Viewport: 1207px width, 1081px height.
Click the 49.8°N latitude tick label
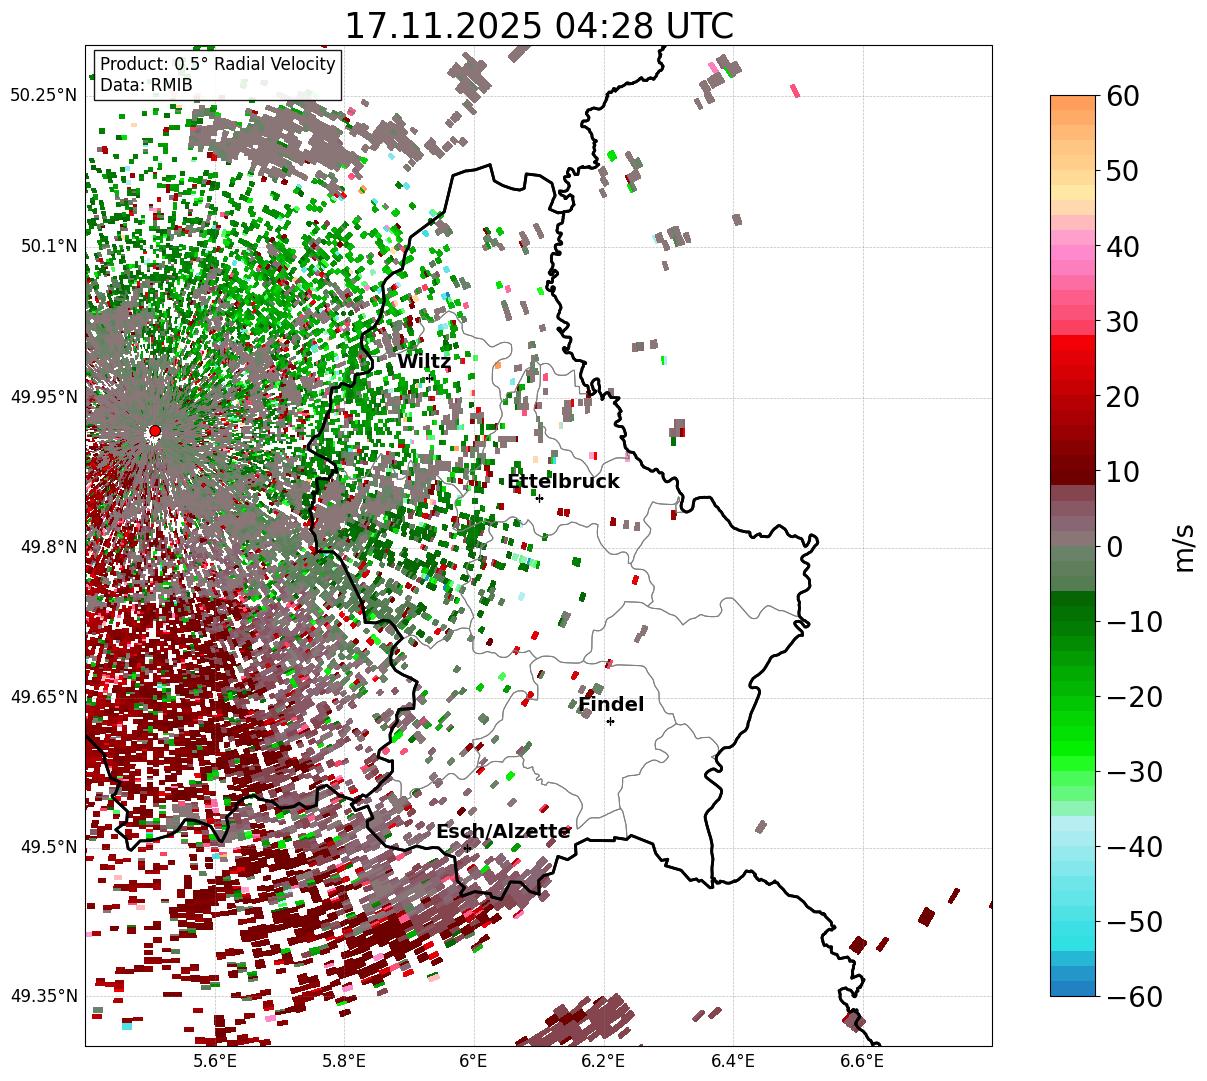tap(48, 547)
